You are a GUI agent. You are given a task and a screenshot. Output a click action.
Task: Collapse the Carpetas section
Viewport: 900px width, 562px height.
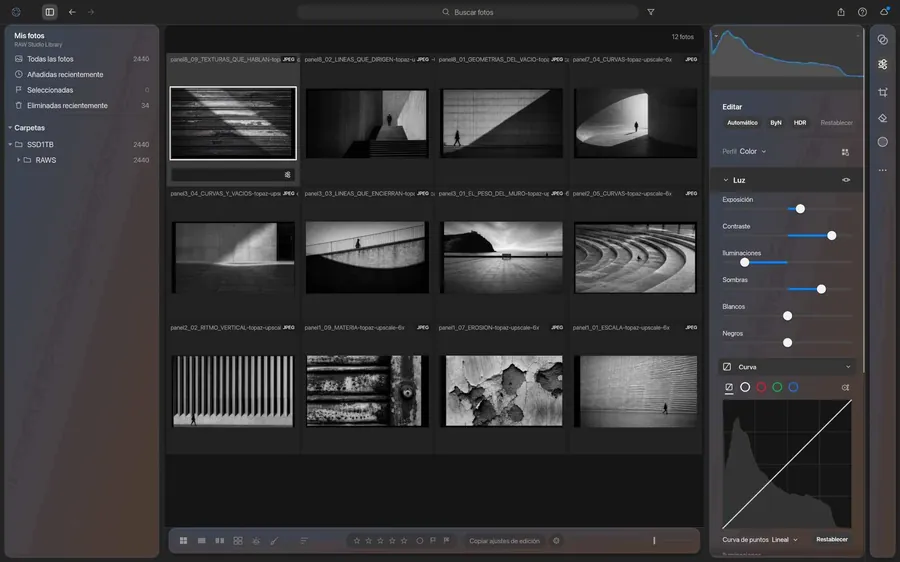pos(10,128)
